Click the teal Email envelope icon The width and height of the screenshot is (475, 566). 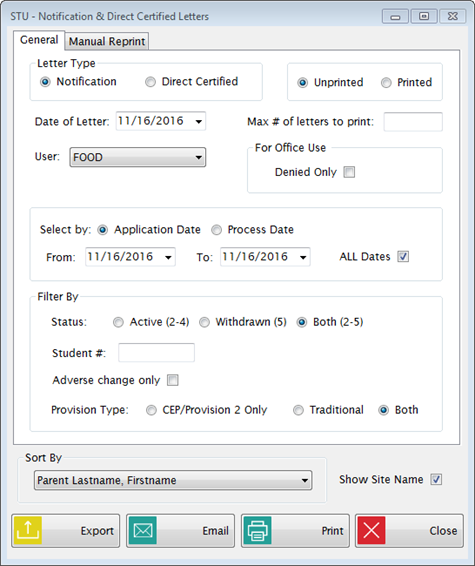point(143,530)
